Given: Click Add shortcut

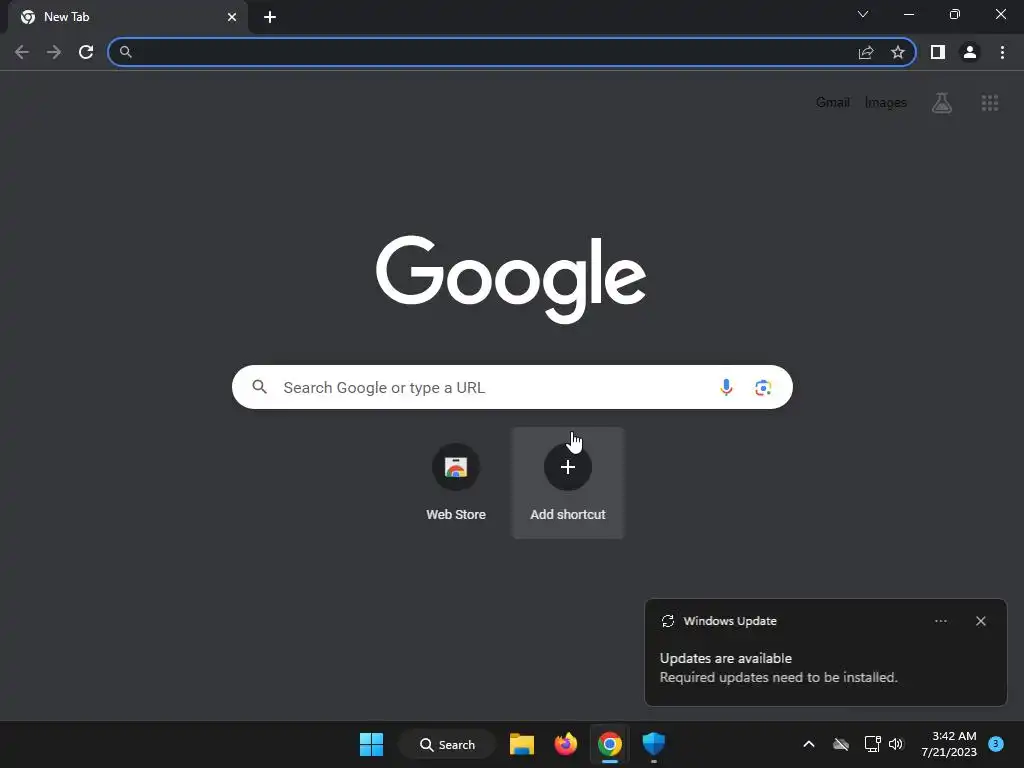Looking at the screenshot, I should (568, 483).
